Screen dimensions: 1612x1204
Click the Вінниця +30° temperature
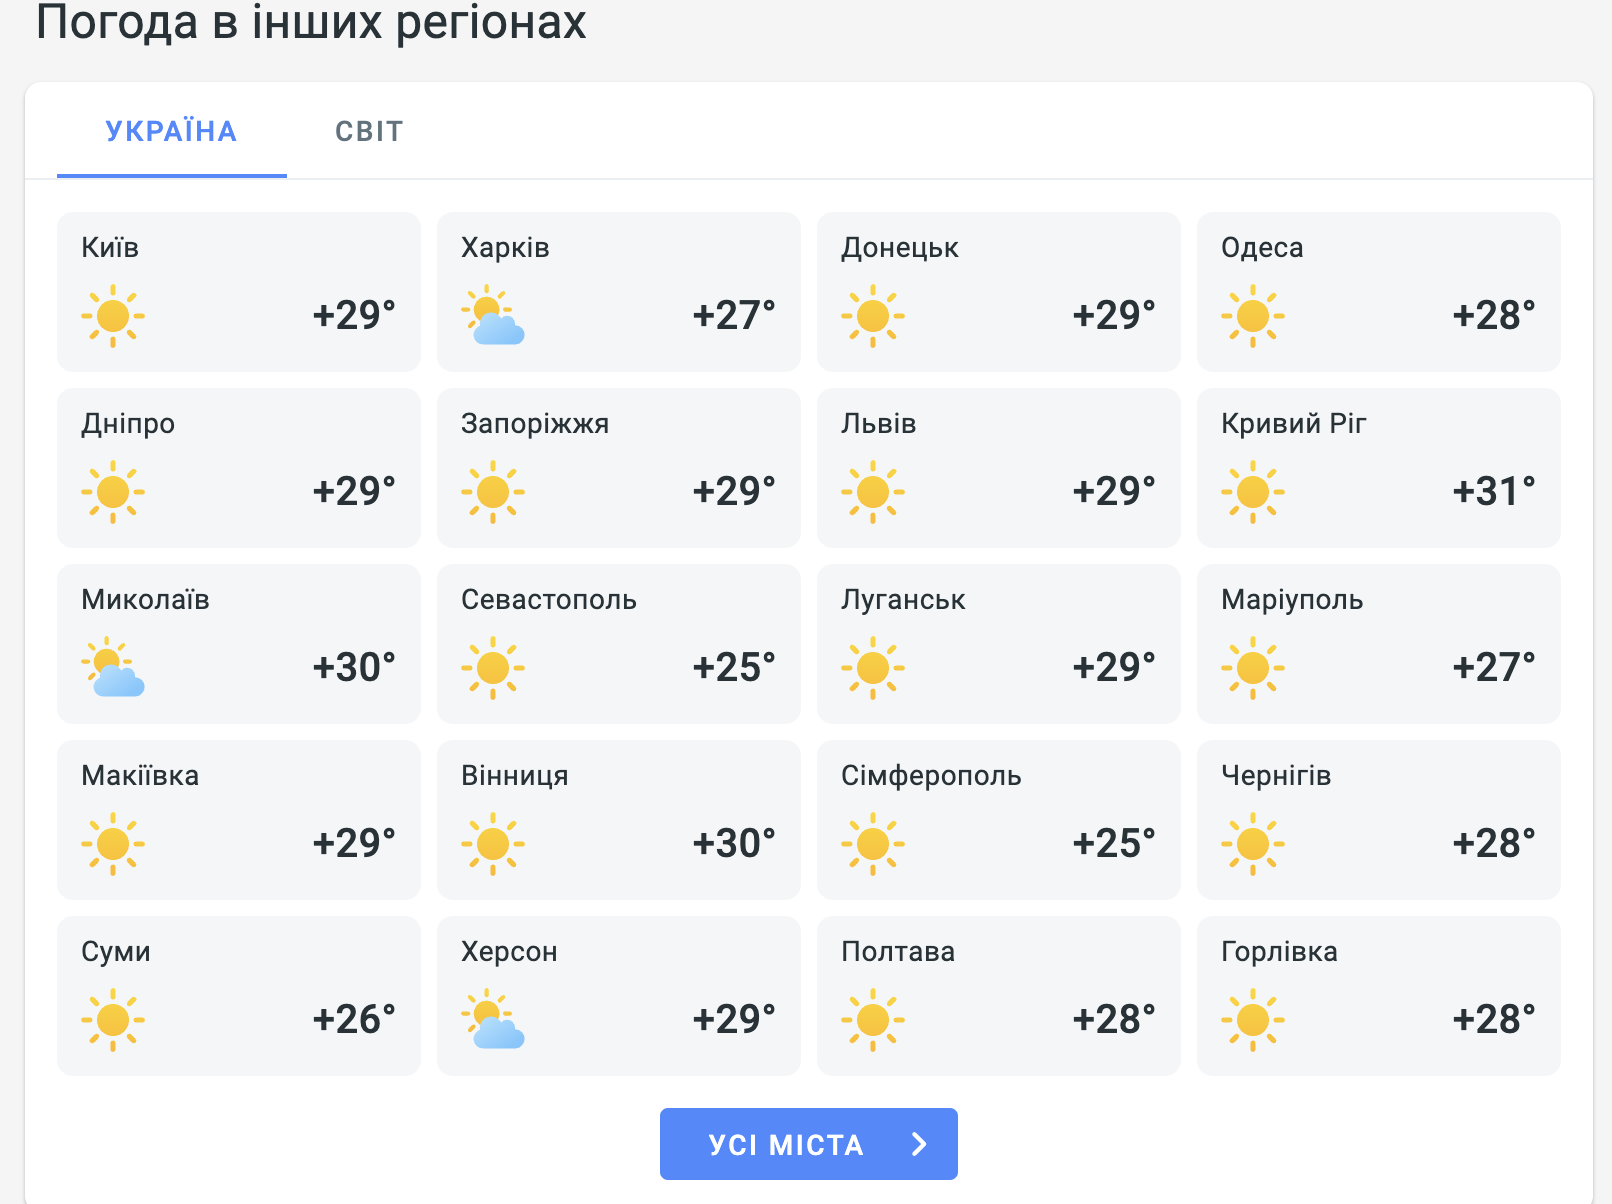734,843
